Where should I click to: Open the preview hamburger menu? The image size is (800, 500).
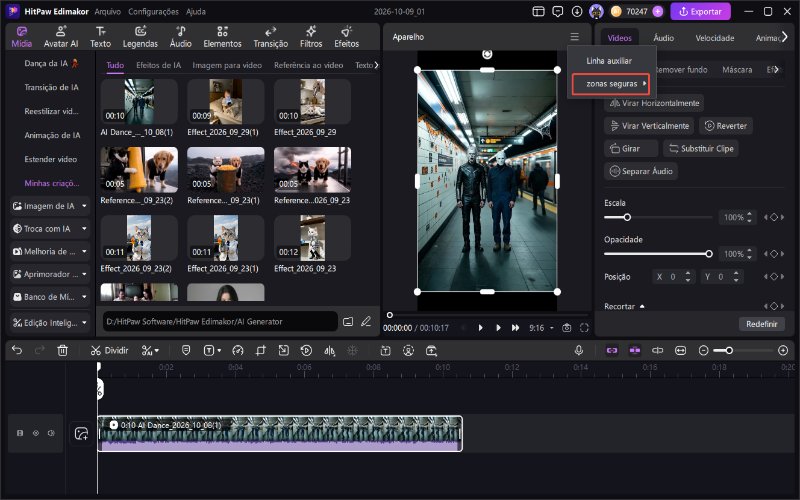click(574, 37)
